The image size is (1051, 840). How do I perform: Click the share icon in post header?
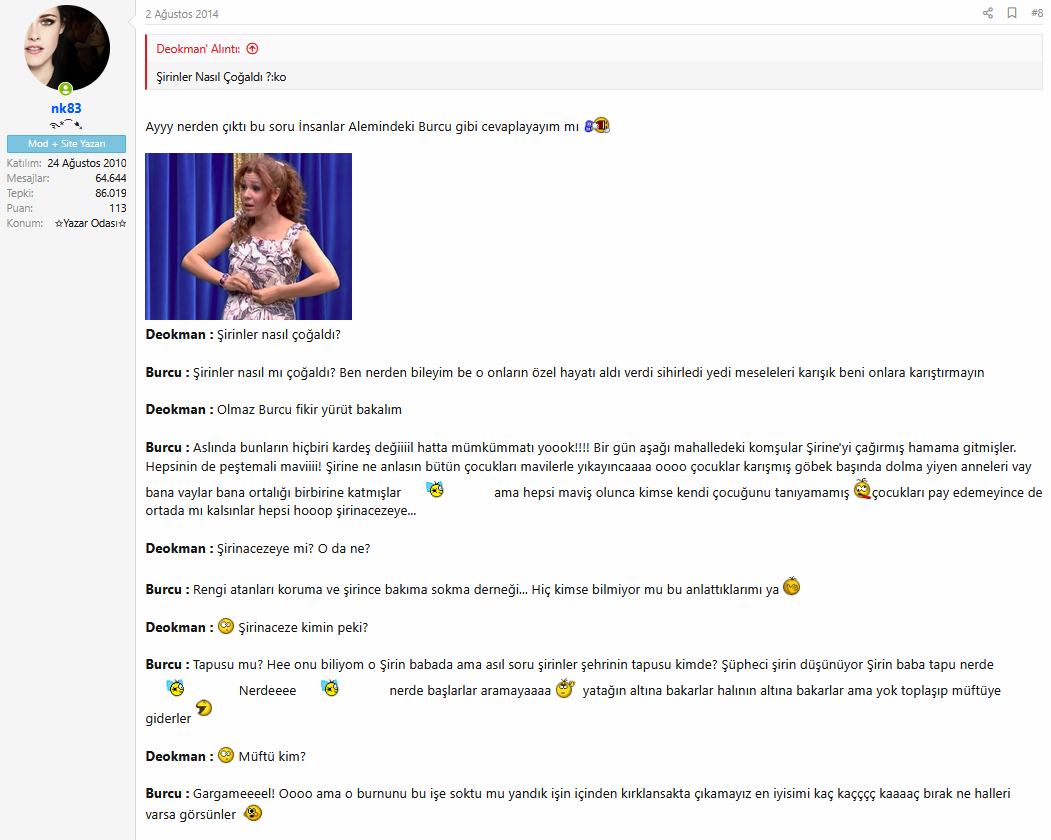(x=988, y=13)
